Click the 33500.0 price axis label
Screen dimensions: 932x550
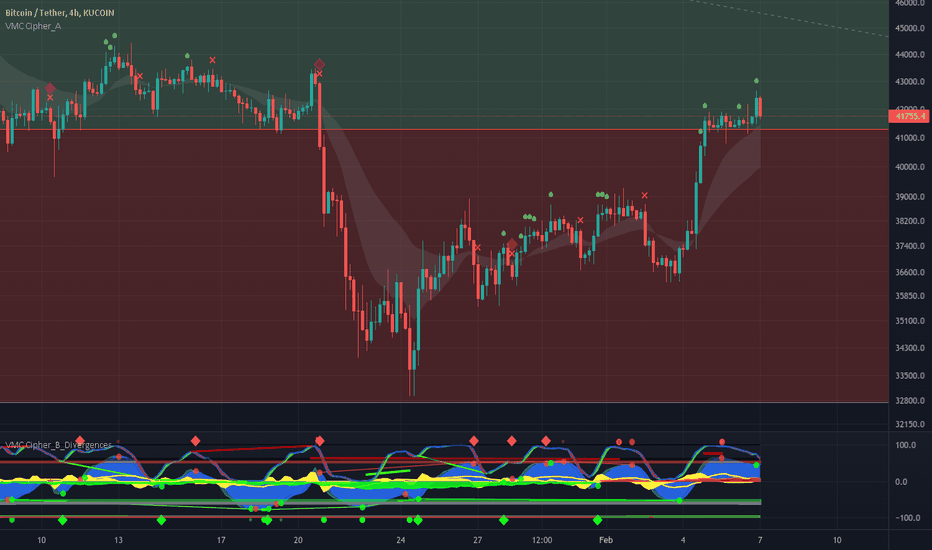tap(909, 376)
